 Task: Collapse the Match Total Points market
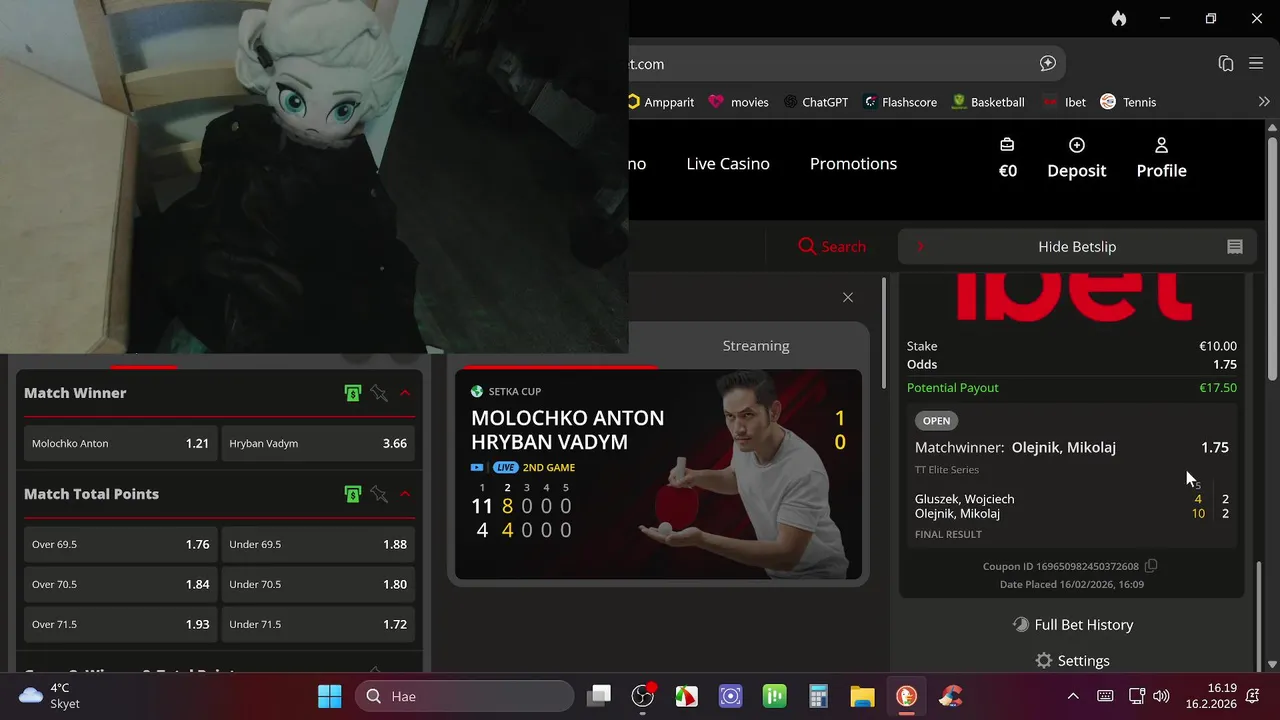point(405,494)
